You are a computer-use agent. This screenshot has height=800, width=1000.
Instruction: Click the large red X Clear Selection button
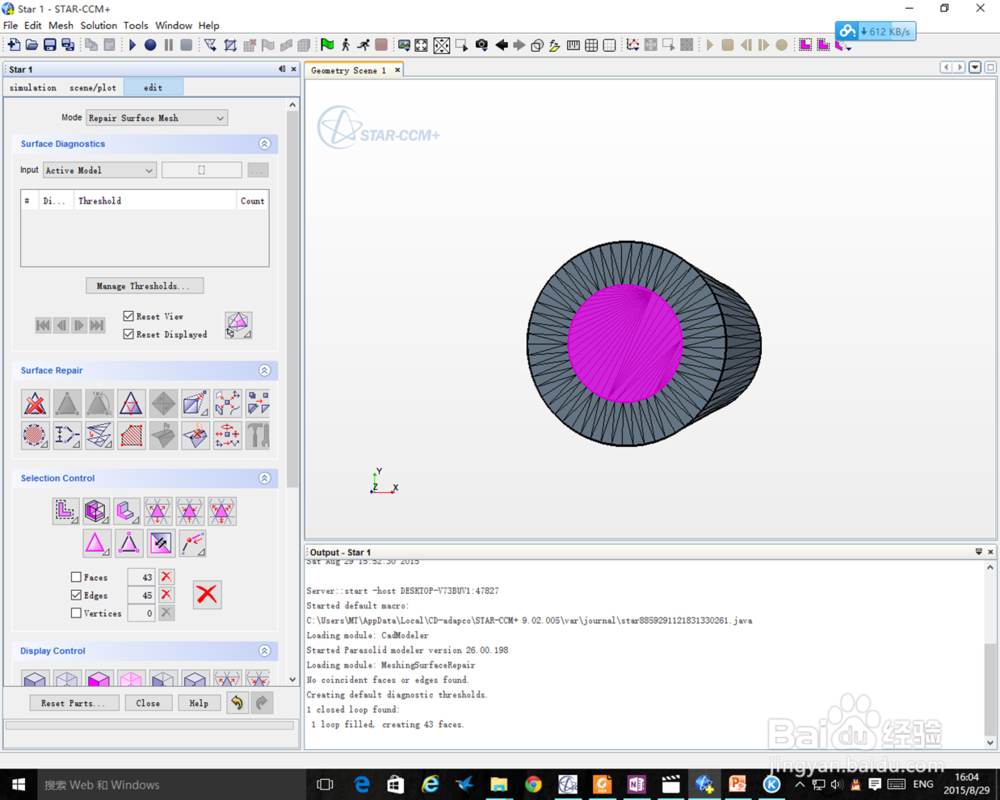207,595
